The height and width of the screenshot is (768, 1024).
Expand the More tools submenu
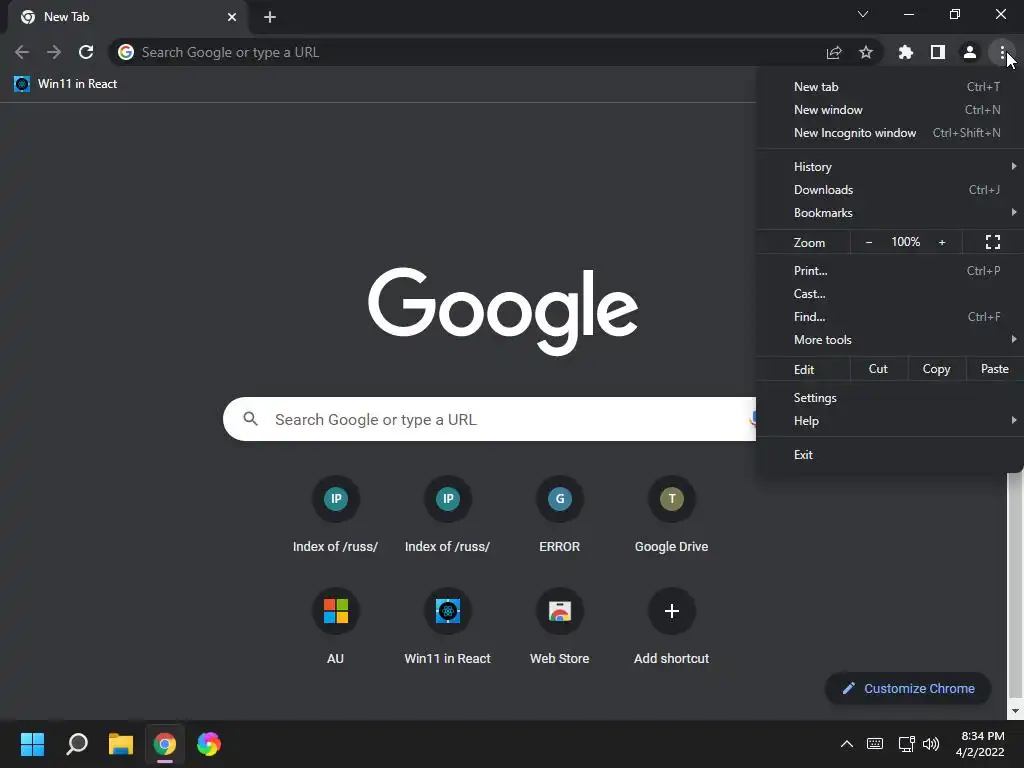(889, 340)
